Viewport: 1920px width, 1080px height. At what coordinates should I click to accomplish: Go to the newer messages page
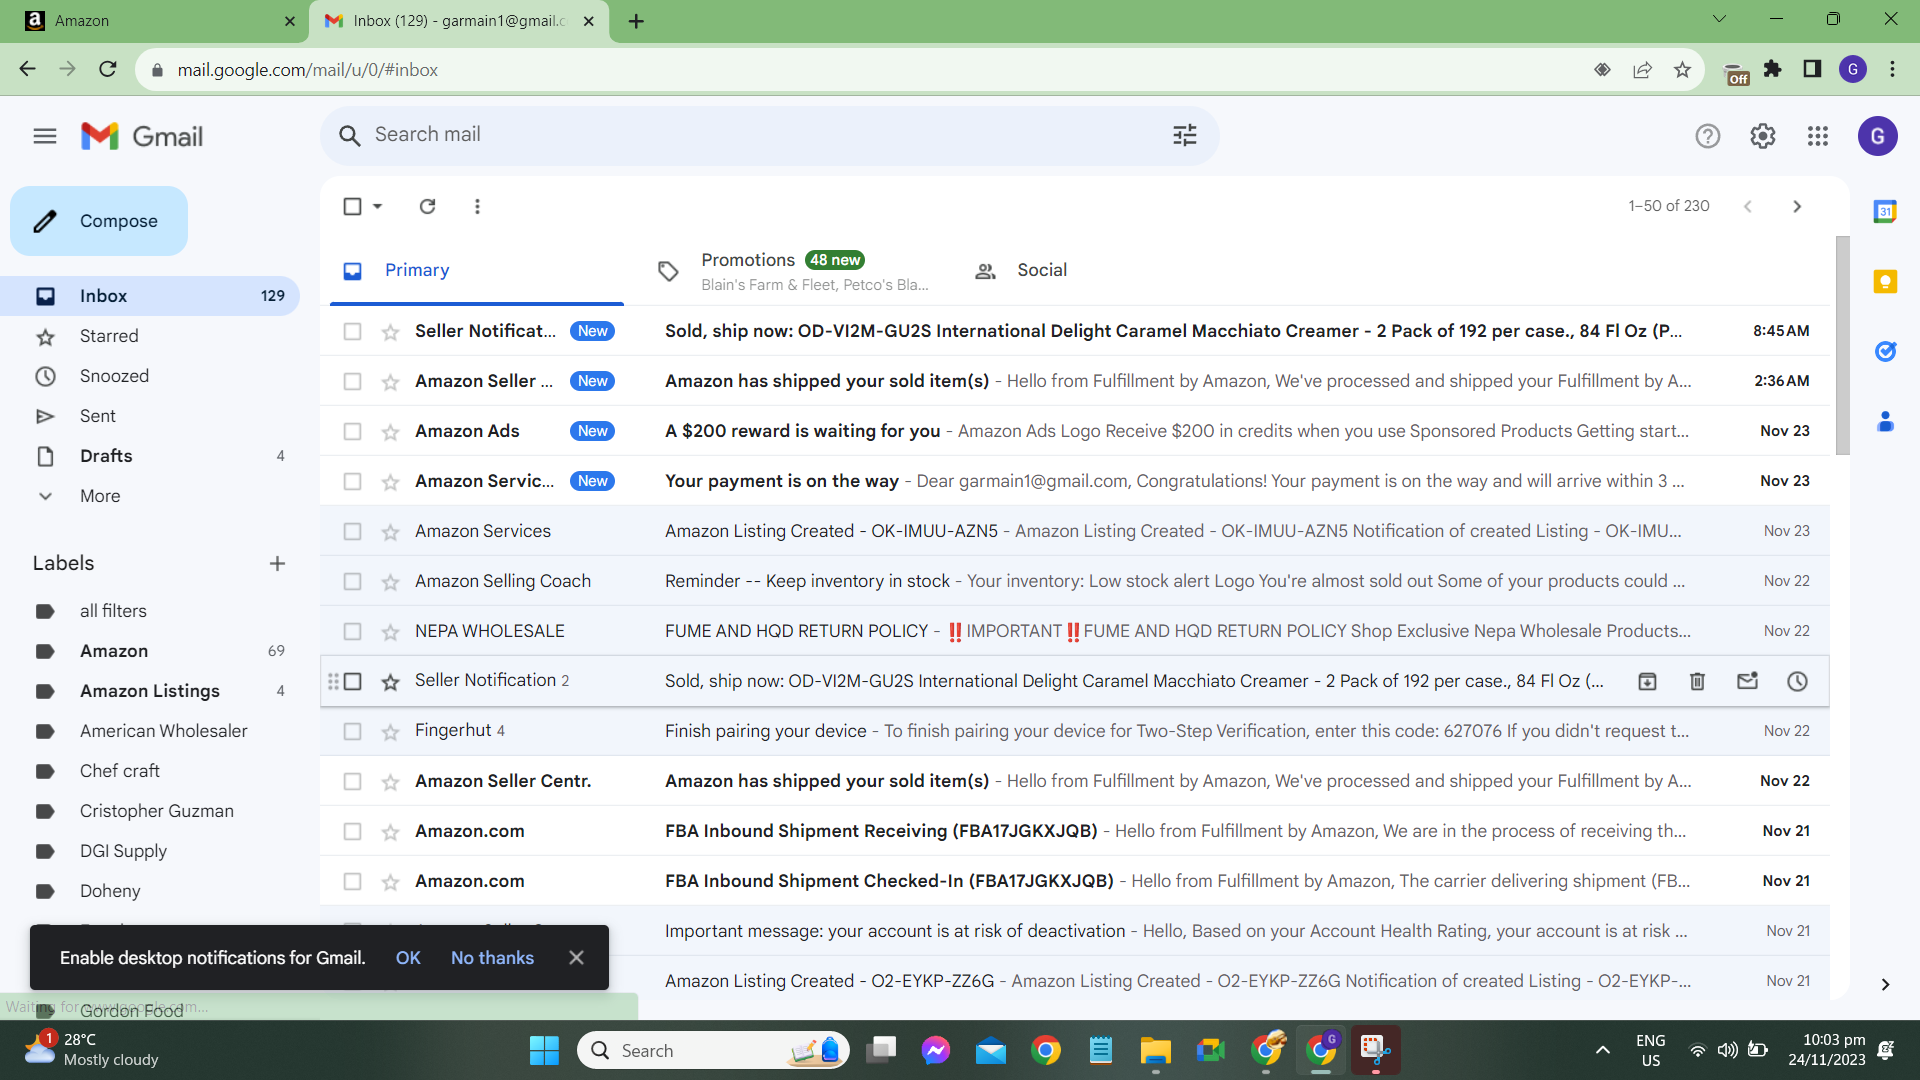pyautogui.click(x=1748, y=206)
